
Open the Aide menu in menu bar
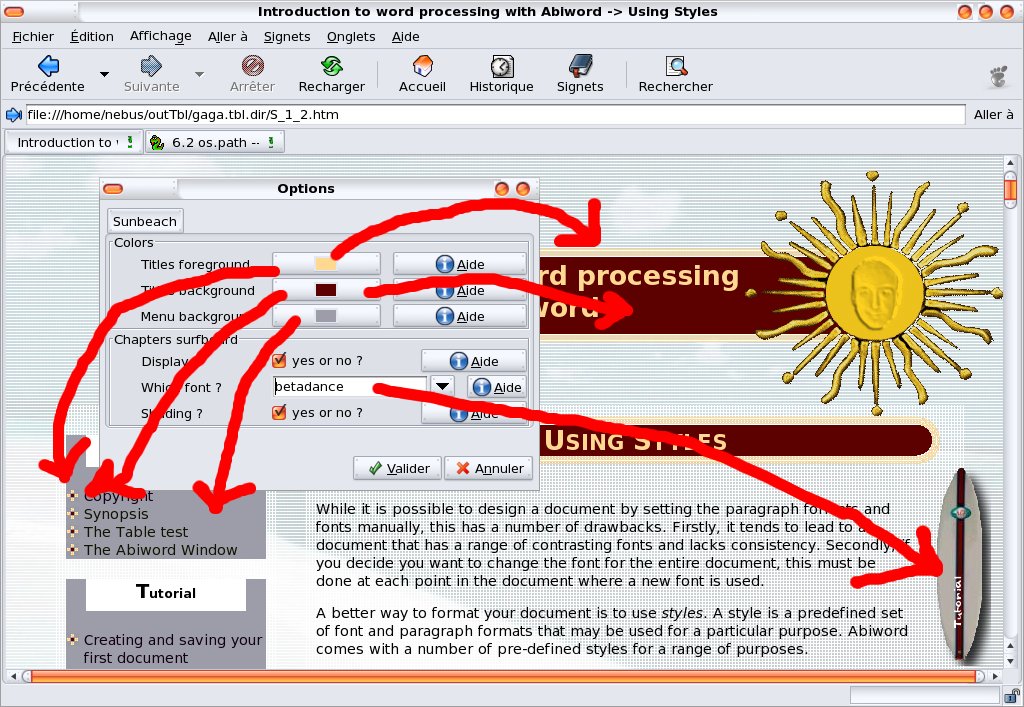point(406,37)
